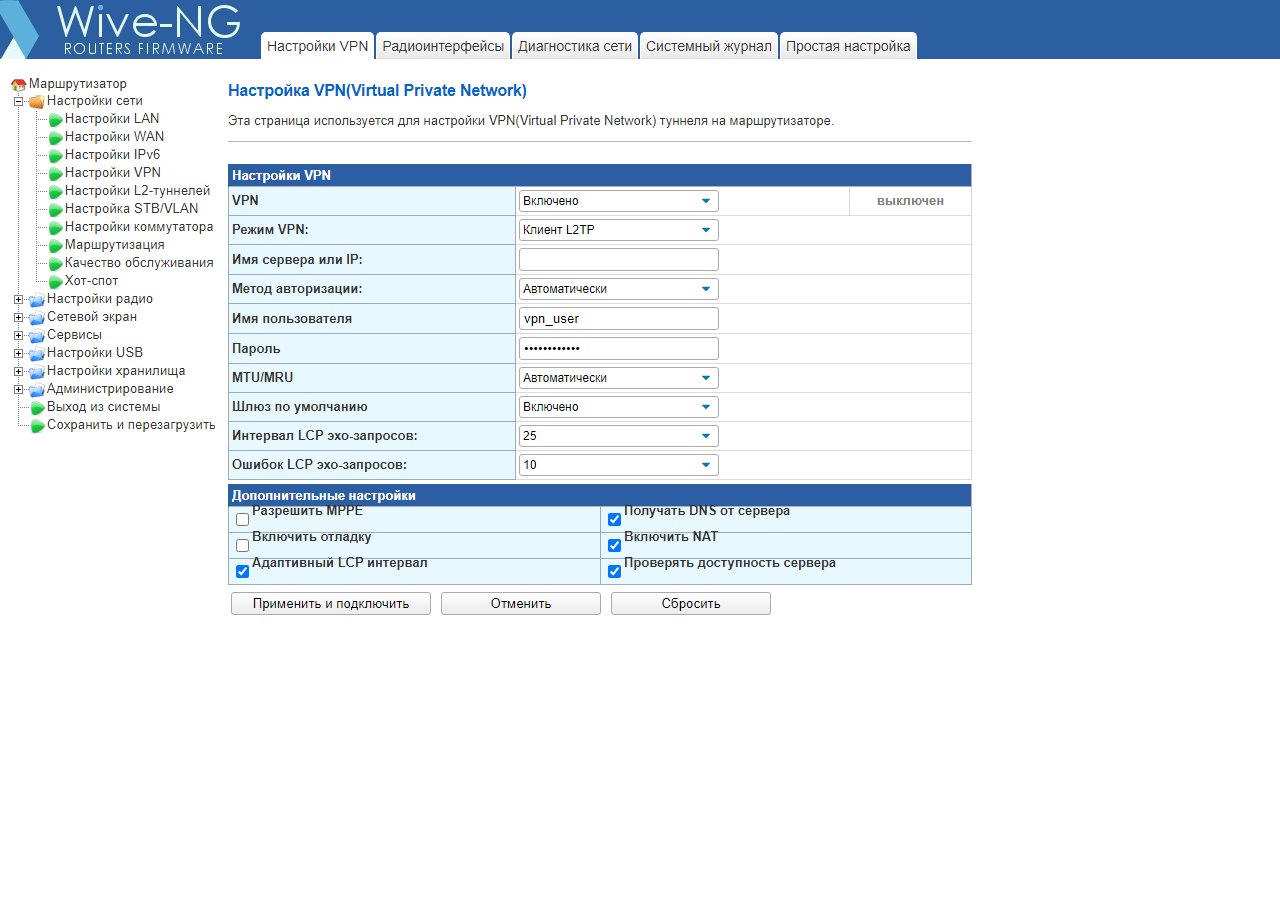Click the Настройки USB folder icon
Screen dimensions: 1280x913
(36, 354)
